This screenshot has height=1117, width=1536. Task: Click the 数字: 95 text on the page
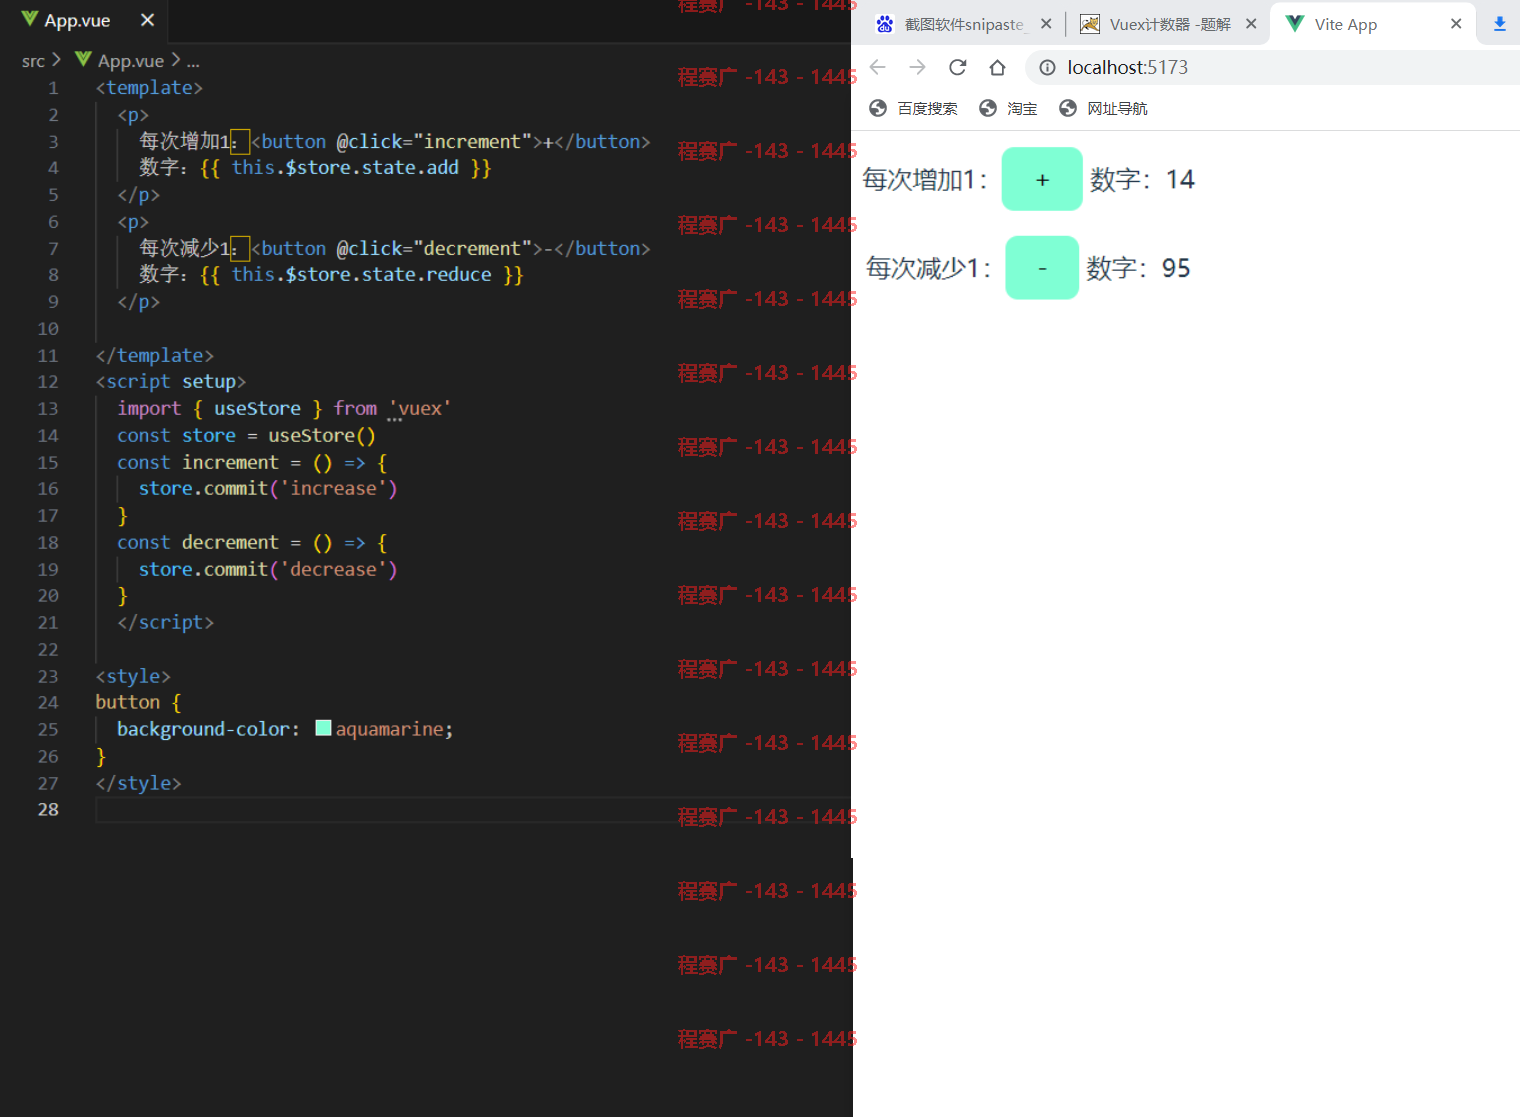point(1138,268)
